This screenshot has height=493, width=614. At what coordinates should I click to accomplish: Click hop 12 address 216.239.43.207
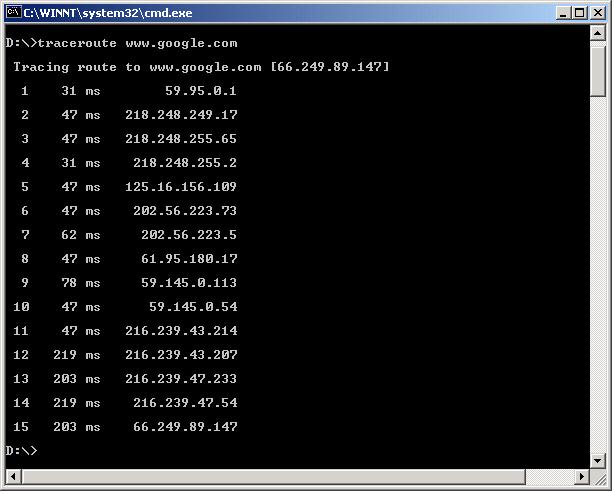pyautogui.click(x=181, y=355)
